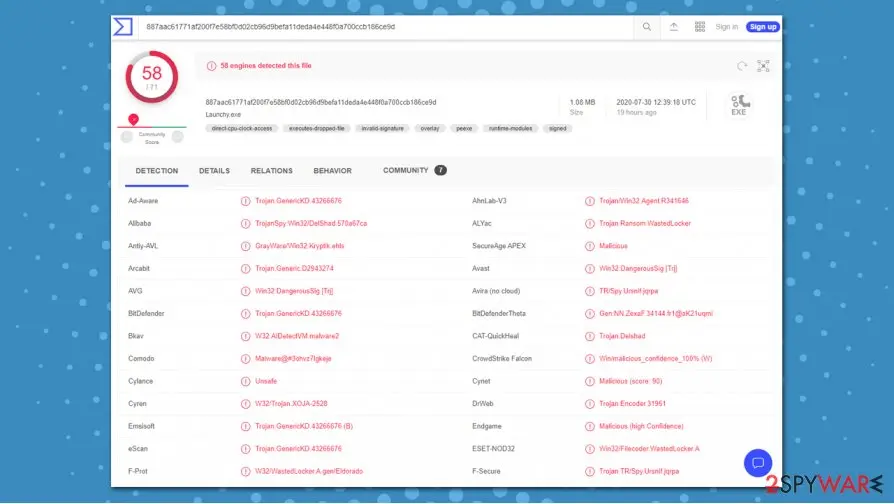The image size is (894, 504).
Task: Click the file hash text under detection banner
Action: [x=320, y=103]
